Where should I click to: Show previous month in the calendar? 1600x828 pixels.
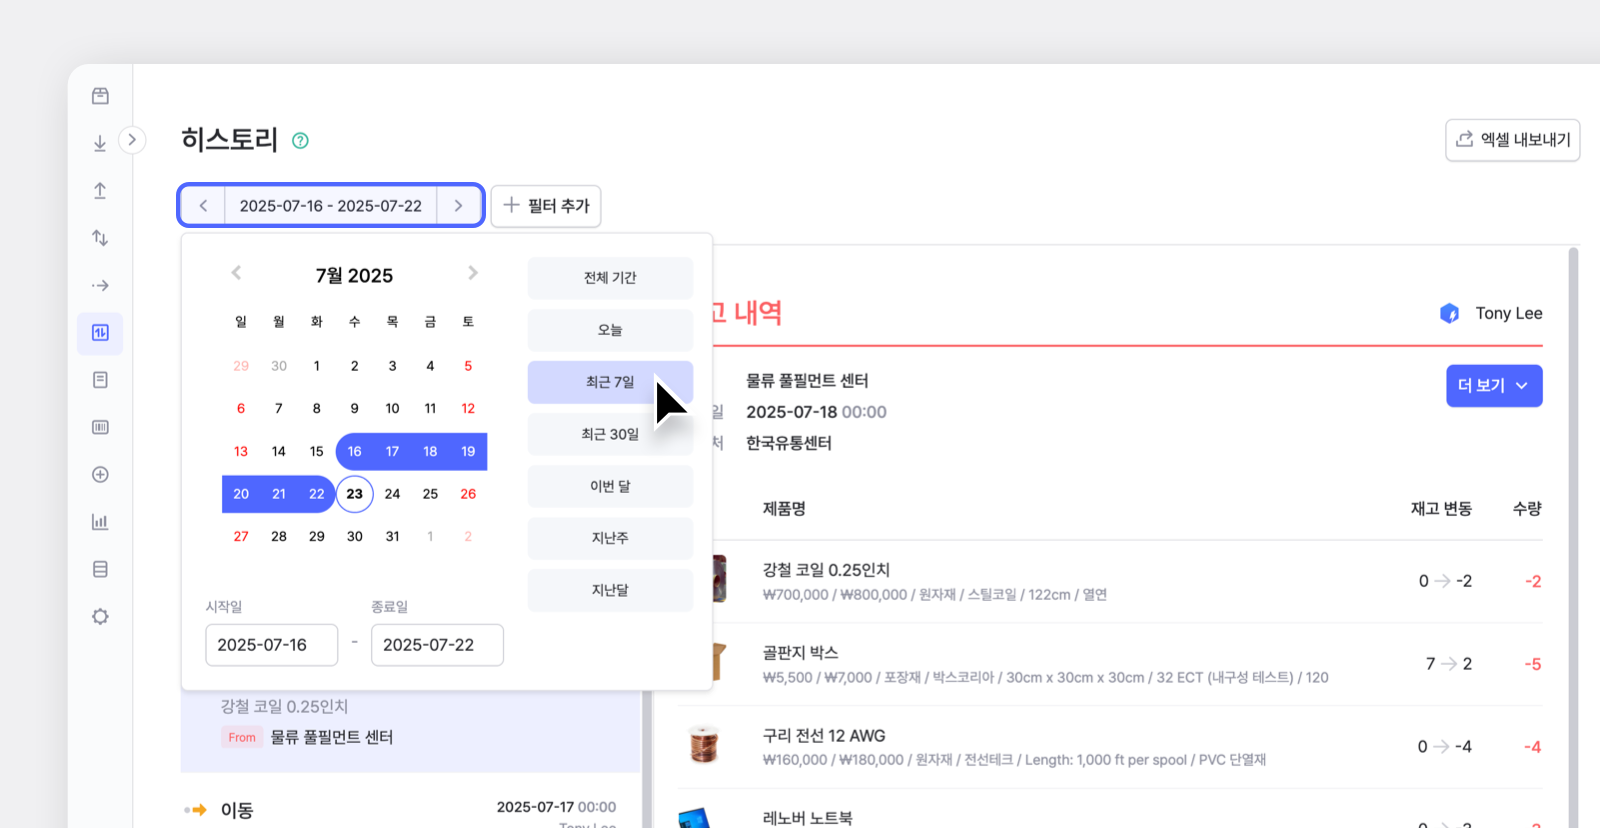click(236, 273)
